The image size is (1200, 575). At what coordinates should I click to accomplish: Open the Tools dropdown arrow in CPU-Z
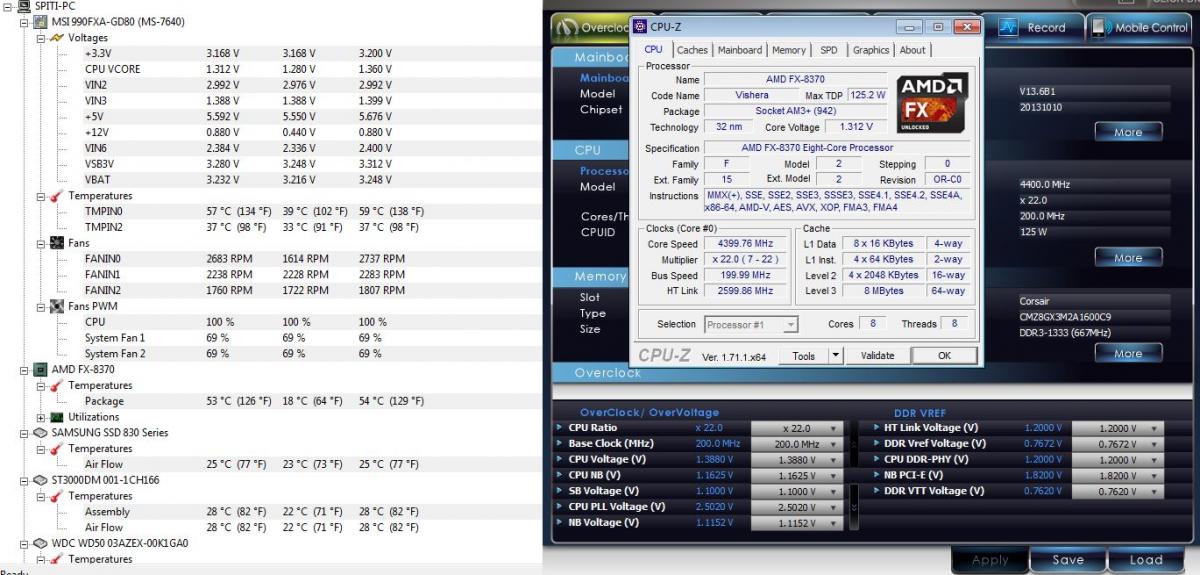coord(836,356)
